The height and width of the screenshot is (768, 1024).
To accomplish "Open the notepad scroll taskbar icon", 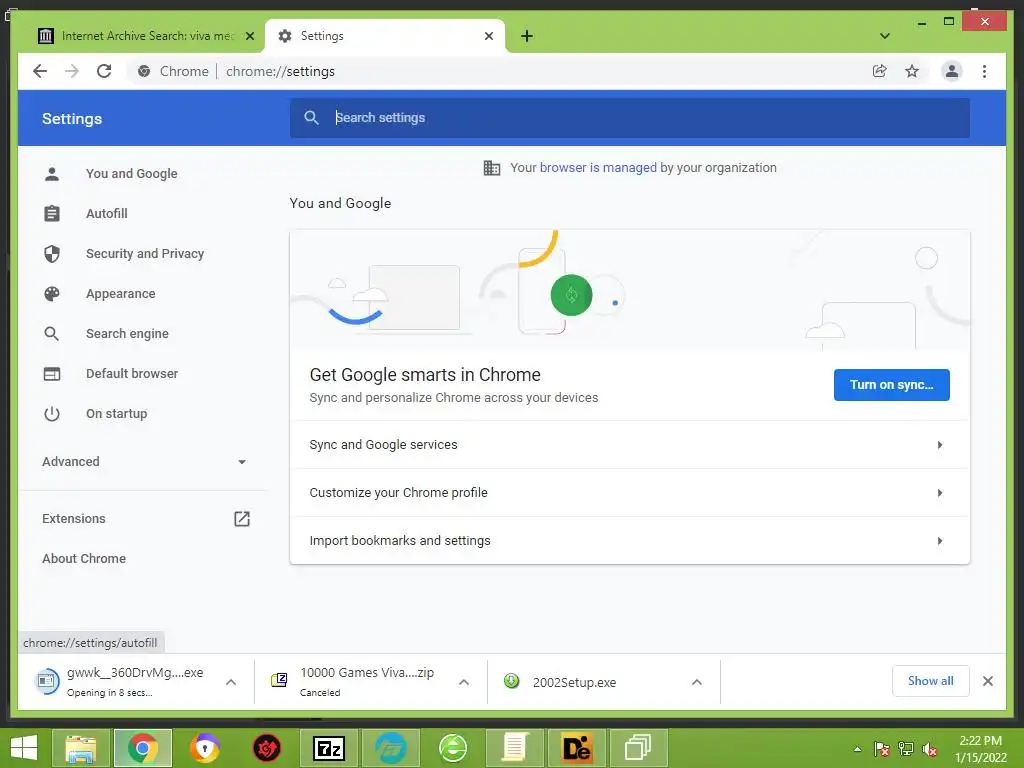I will point(515,748).
